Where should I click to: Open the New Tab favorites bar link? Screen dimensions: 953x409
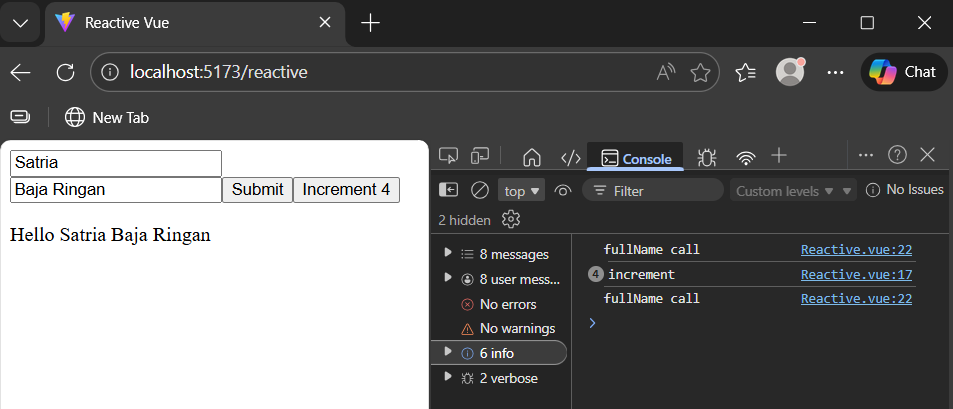106,117
